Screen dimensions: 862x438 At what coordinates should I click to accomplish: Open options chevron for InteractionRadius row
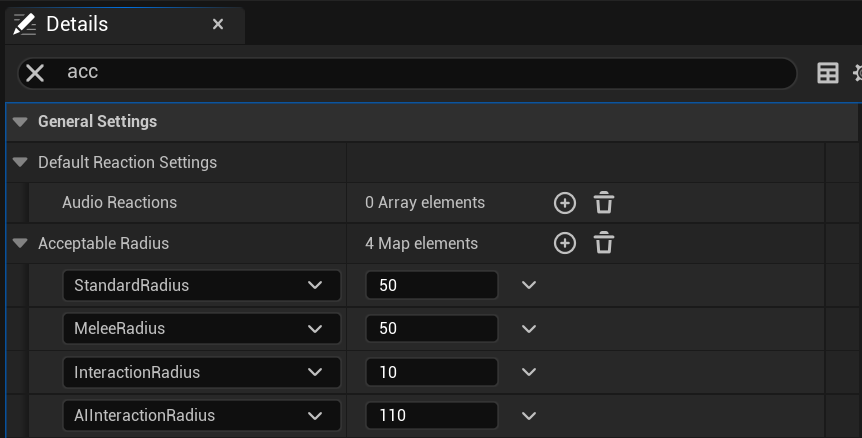coord(529,372)
